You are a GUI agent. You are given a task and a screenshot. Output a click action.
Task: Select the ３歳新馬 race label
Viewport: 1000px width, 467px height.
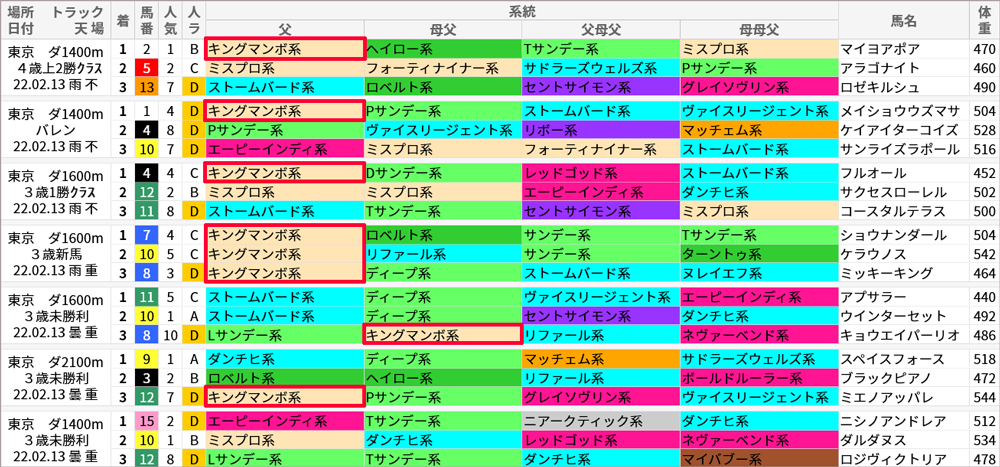click(x=55, y=254)
